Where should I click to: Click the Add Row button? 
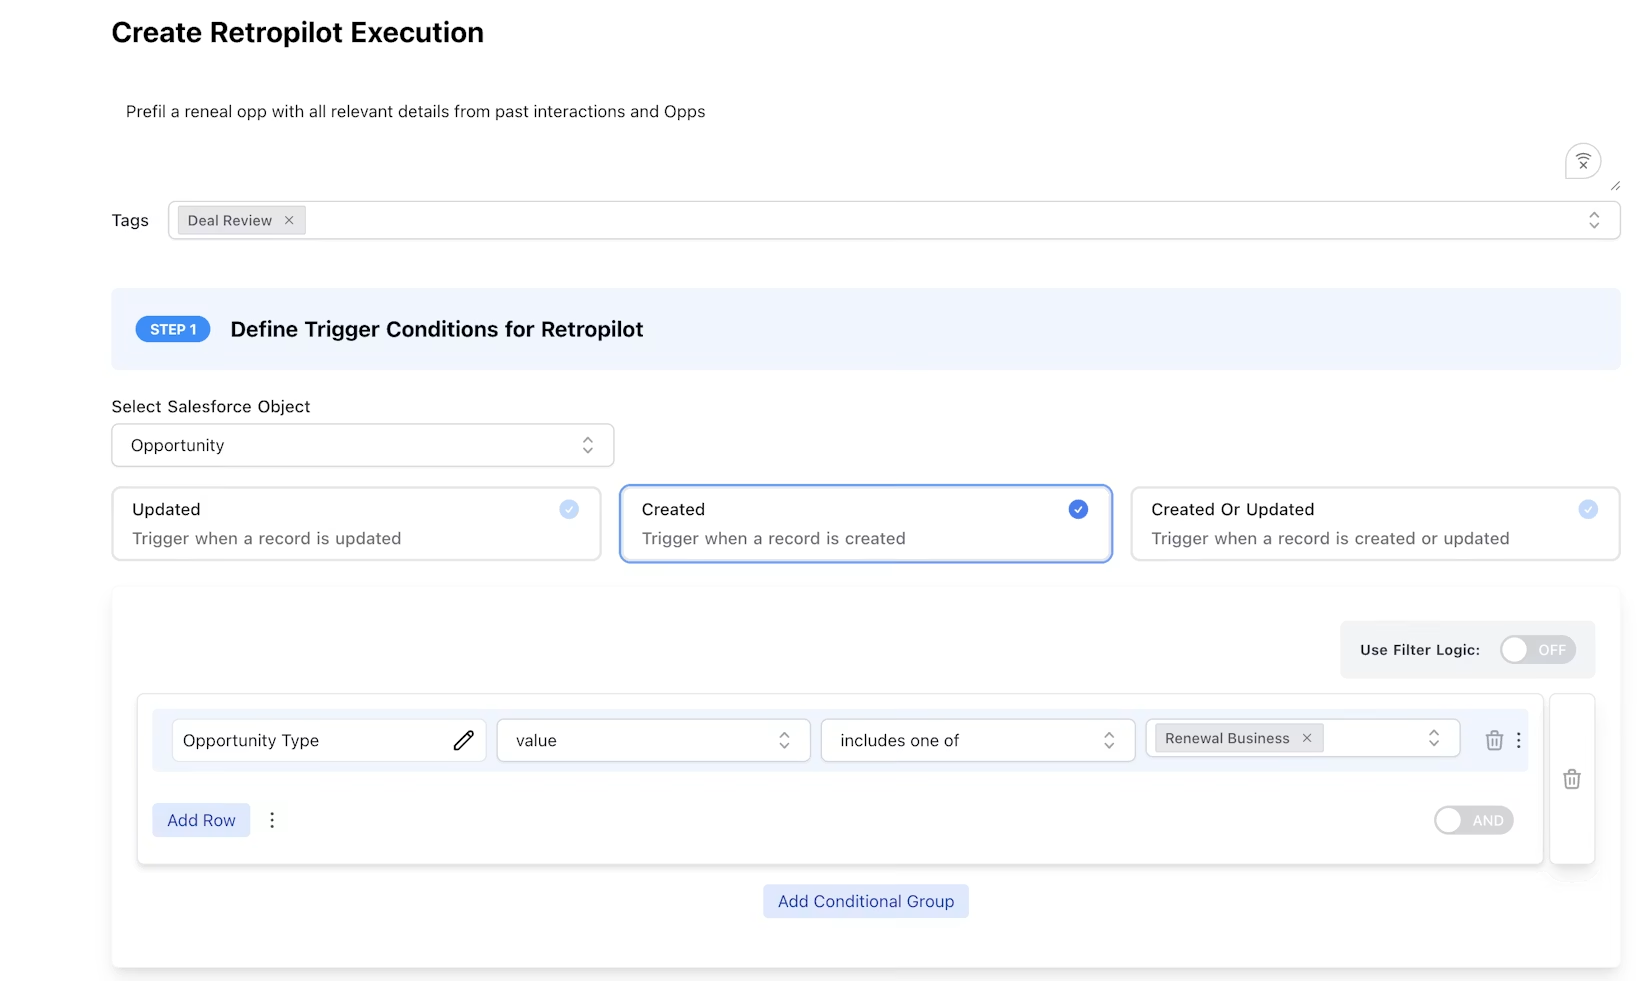click(201, 820)
